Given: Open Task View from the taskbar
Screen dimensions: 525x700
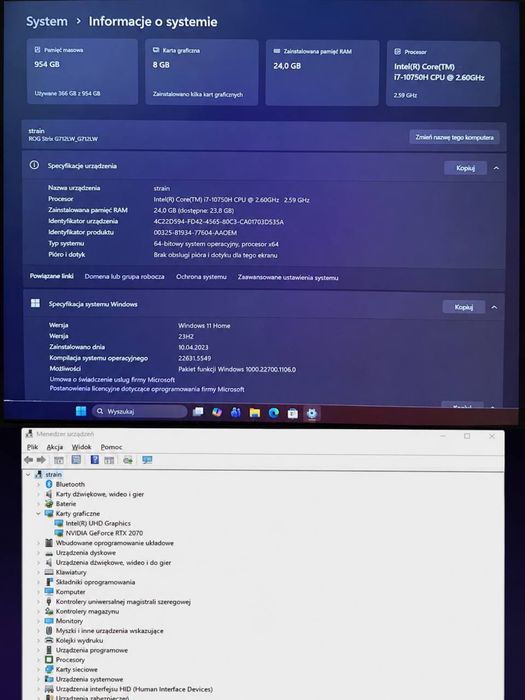Looking at the screenshot, I should [x=198, y=412].
